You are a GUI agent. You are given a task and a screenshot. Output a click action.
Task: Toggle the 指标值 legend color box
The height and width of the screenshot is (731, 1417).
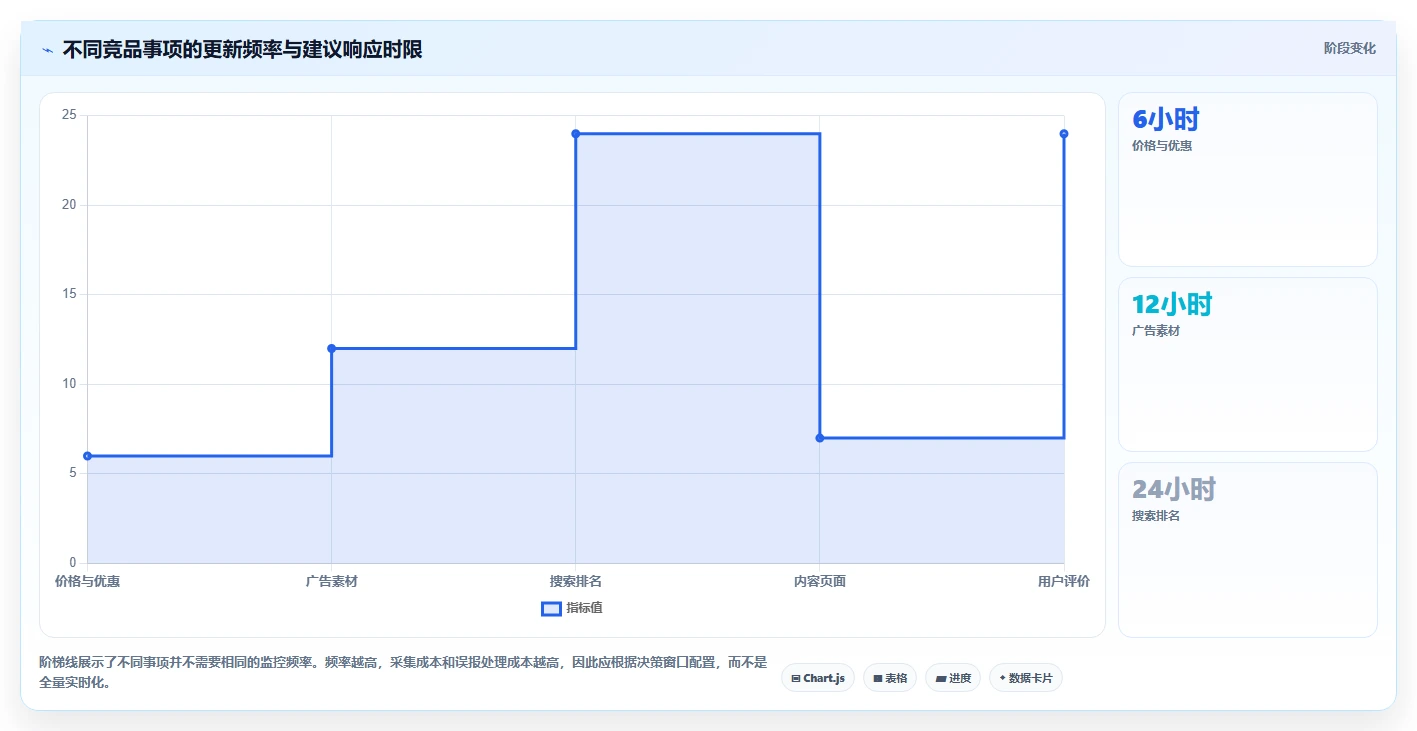point(551,609)
